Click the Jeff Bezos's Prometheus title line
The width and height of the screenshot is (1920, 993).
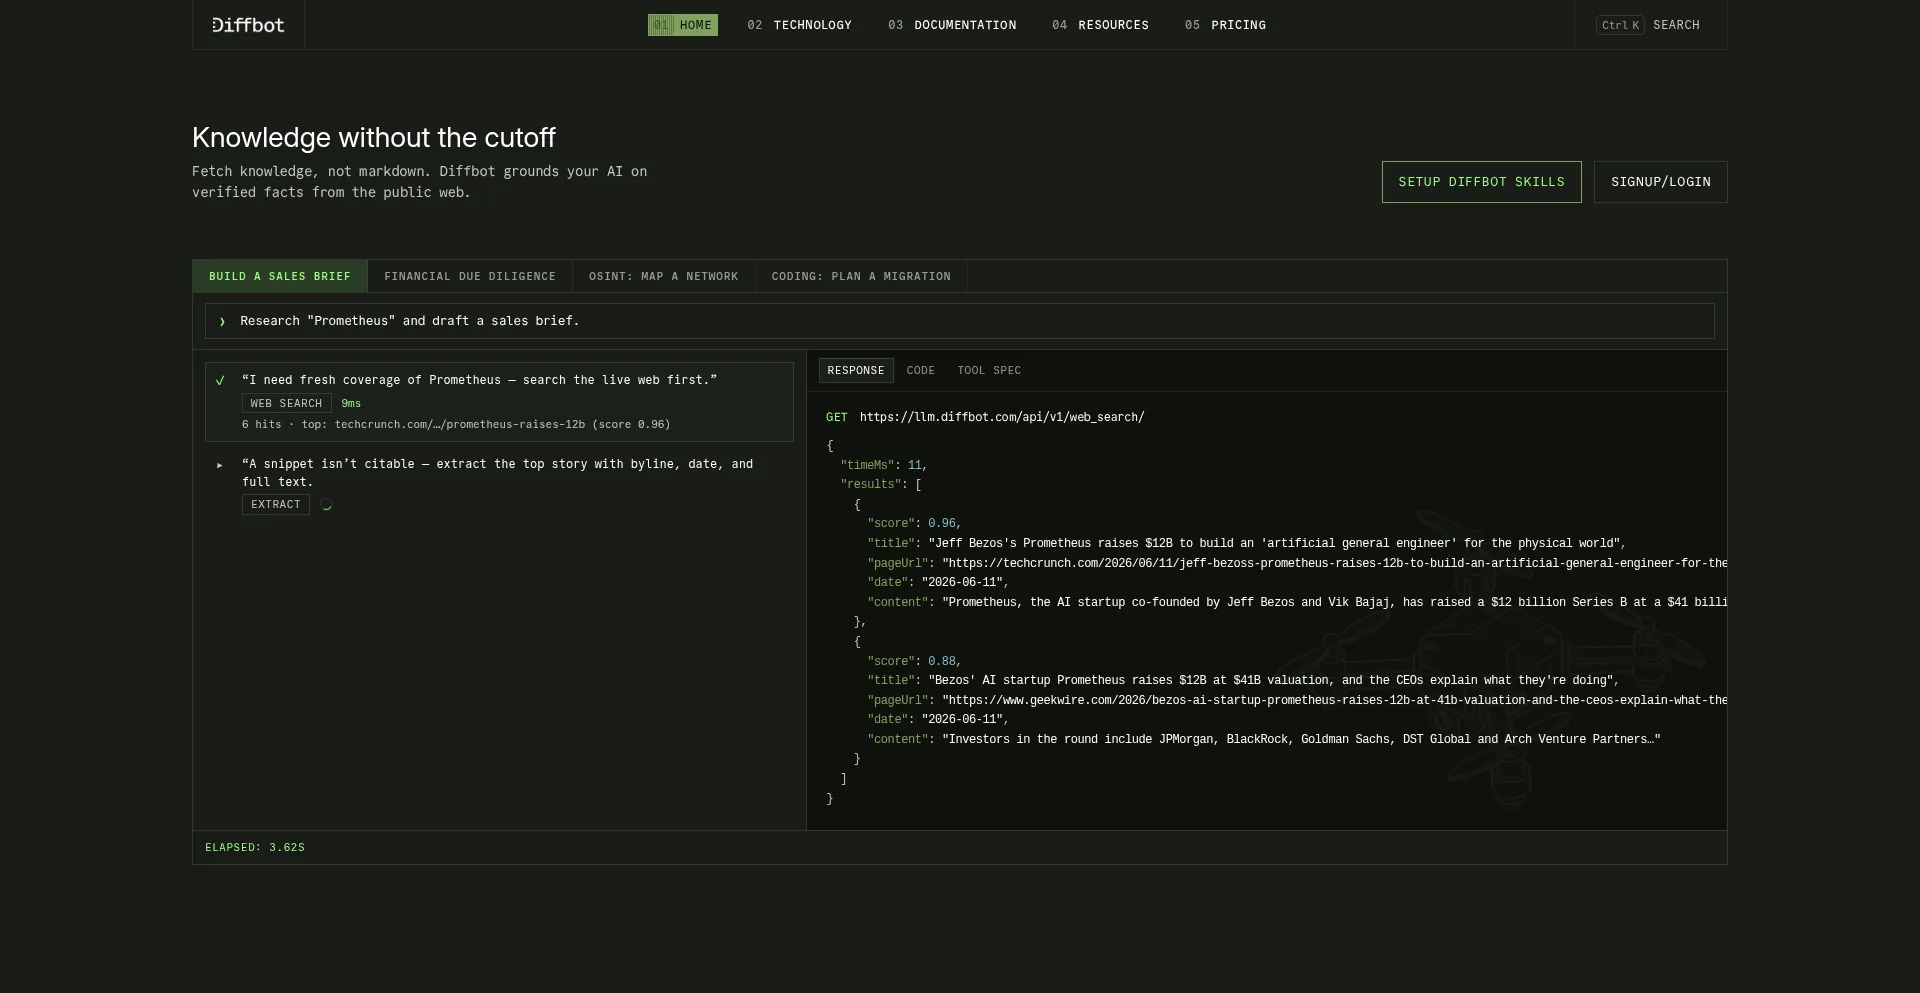(x=1246, y=544)
